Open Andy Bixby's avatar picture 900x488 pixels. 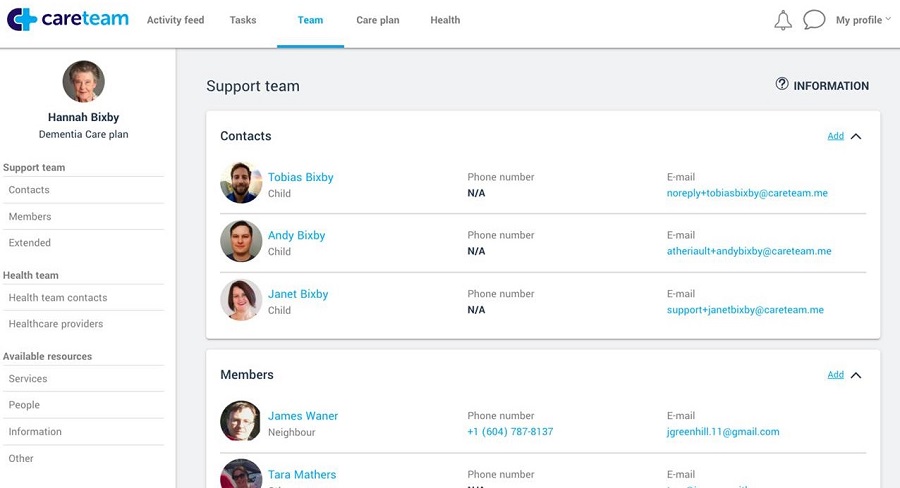pyautogui.click(x=241, y=241)
